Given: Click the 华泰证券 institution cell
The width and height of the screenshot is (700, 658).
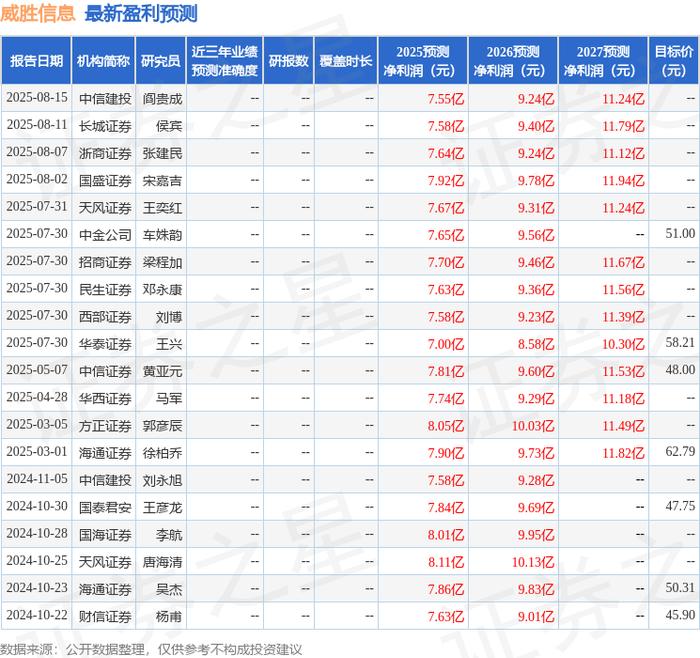Looking at the screenshot, I should 105,344.
